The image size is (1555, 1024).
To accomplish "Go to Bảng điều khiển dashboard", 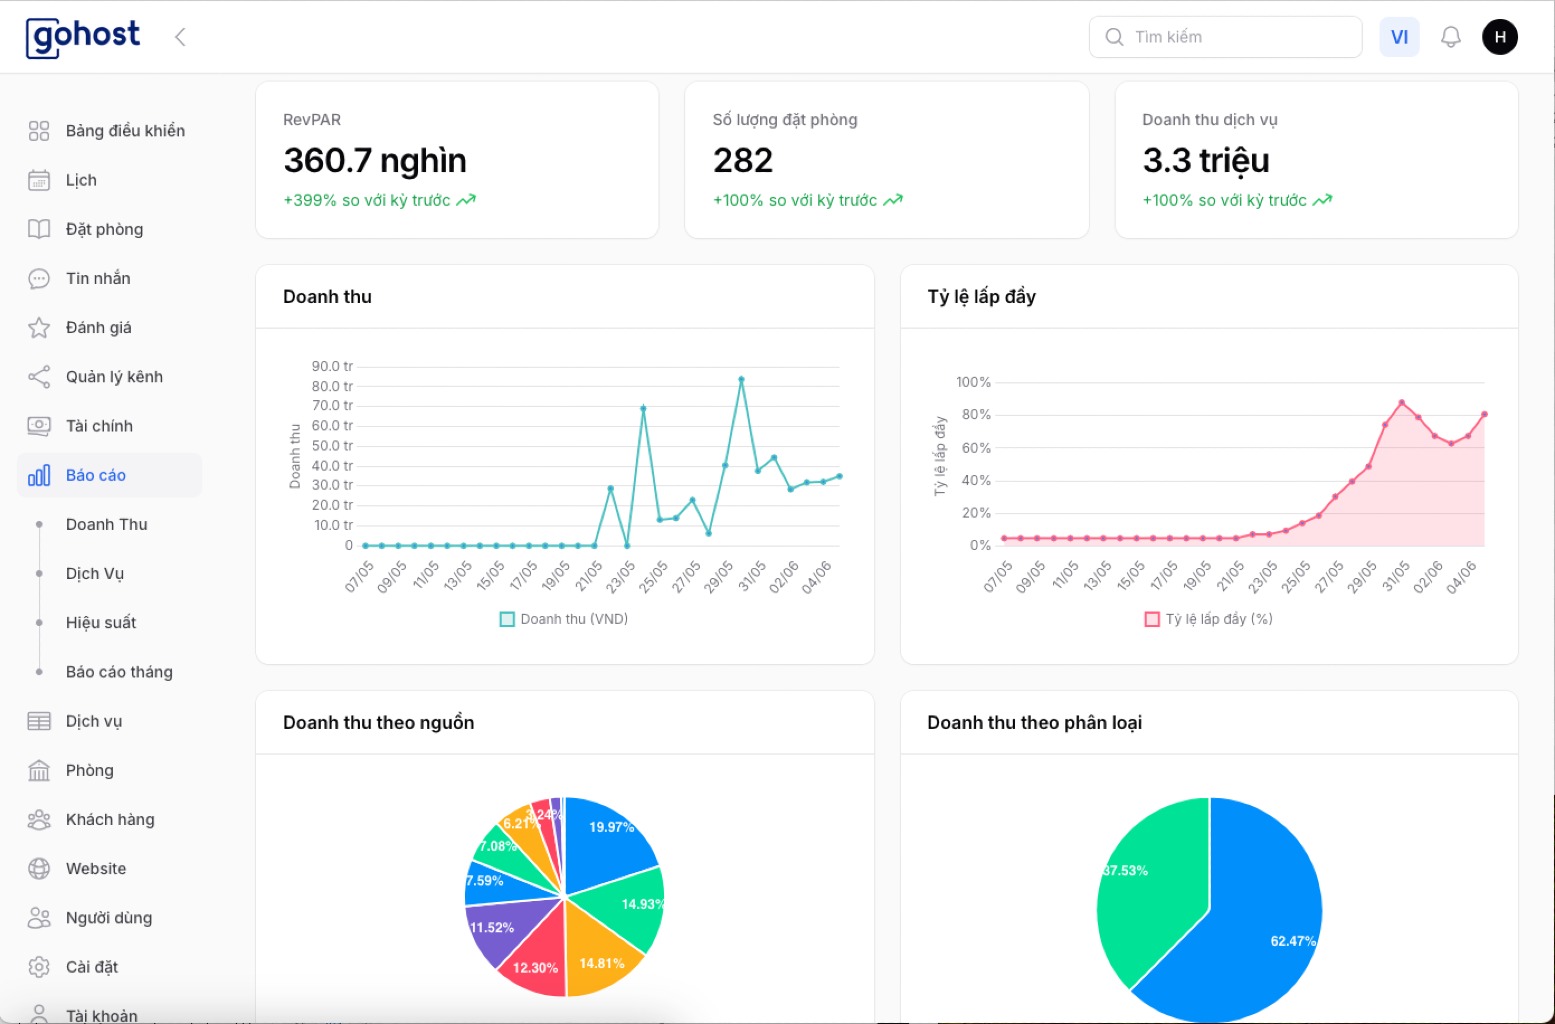I will tap(125, 131).
